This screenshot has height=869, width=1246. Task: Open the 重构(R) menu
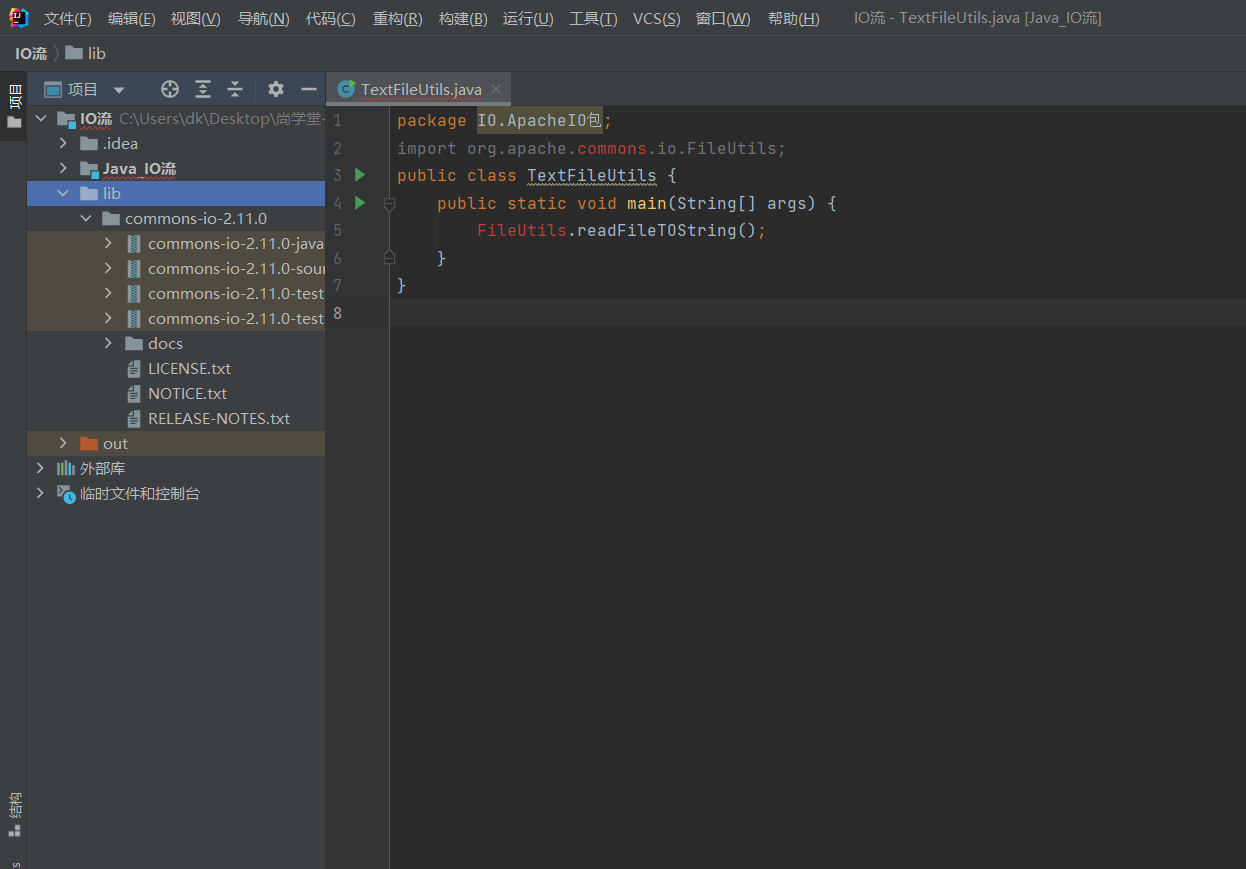click(x=398, y=19)
